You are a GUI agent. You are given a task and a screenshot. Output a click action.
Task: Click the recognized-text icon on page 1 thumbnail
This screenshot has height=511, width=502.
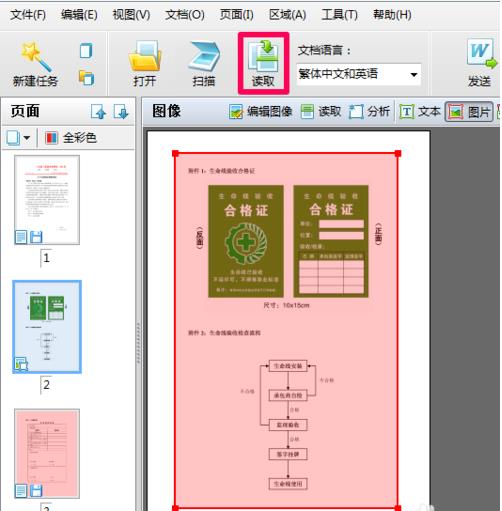(x=21, y=237)
